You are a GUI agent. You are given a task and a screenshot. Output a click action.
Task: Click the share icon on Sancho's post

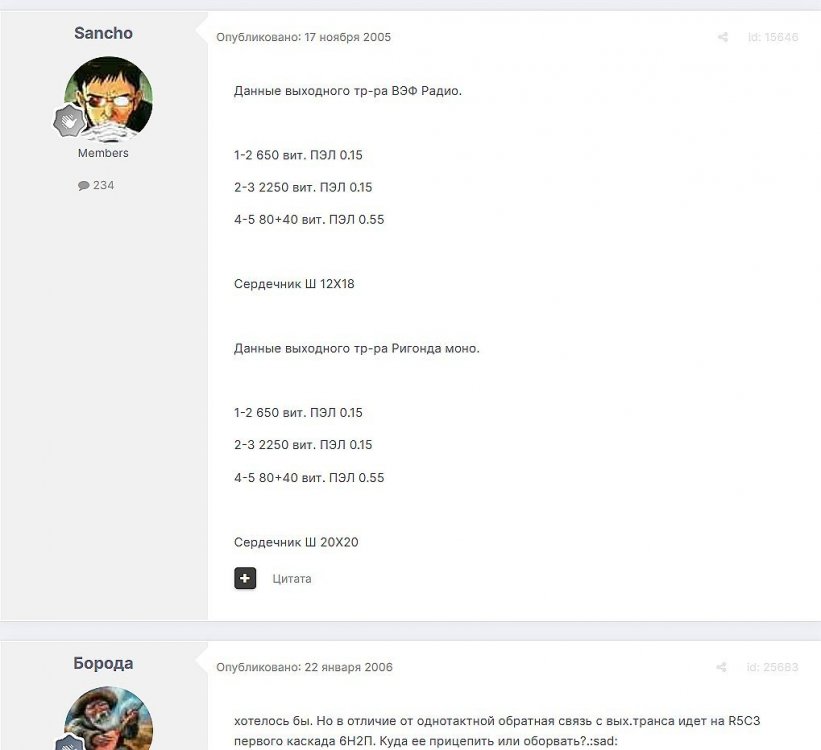coord(723,37)
